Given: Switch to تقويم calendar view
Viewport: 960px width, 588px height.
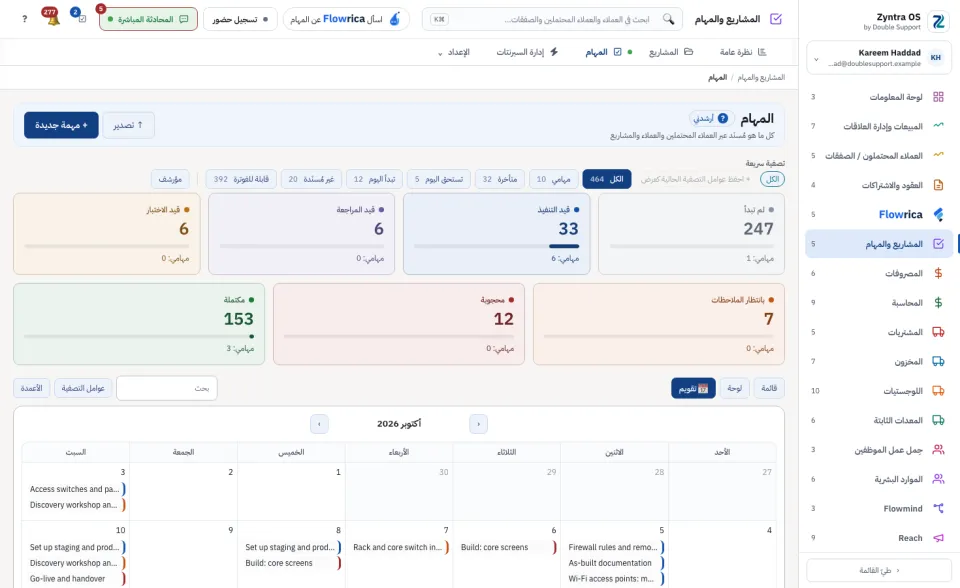Looking at the screenshot, I should point(693,388).
